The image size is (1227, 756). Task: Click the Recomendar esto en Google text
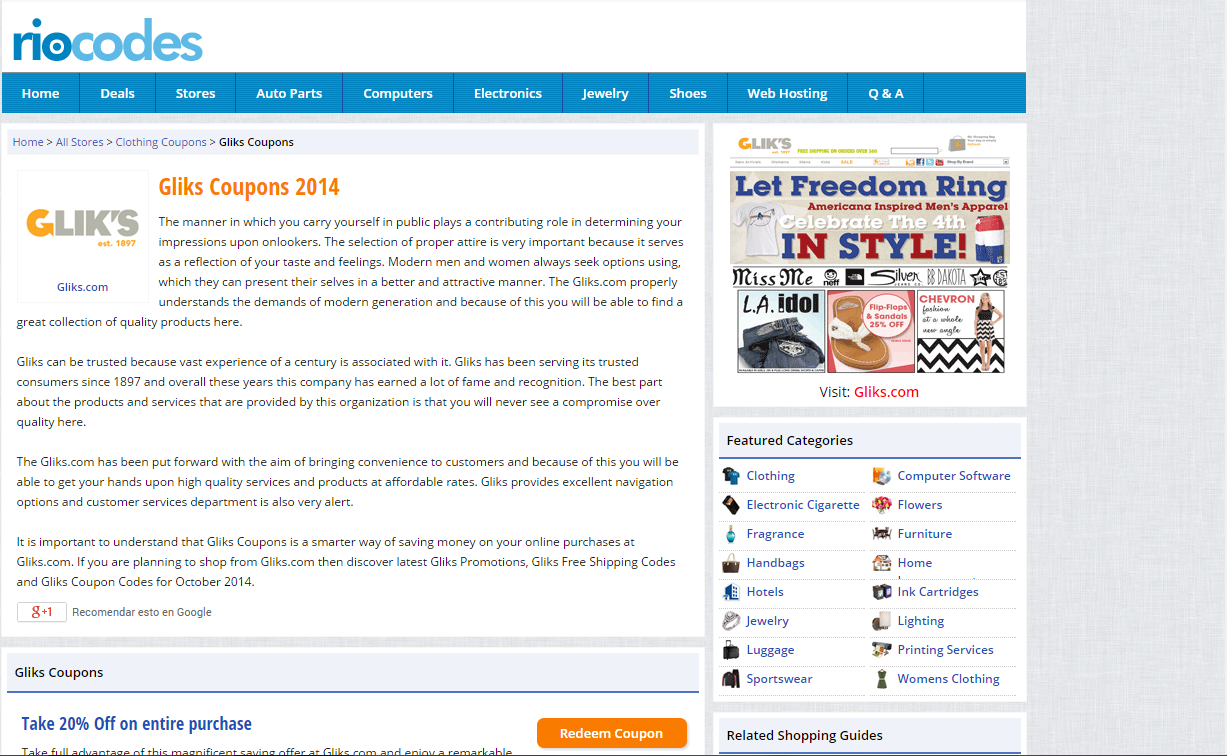click(142, 612)
